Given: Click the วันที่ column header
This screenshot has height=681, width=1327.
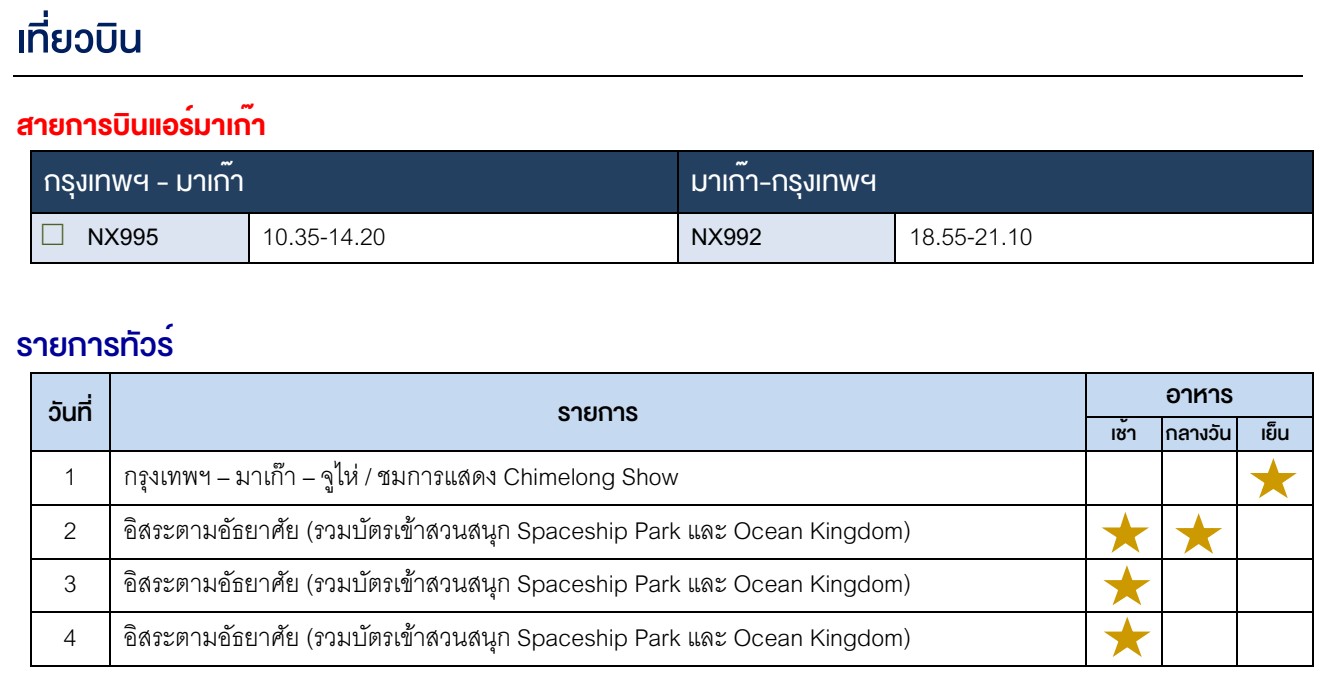Looking at the screenshot, I should click(x=71, y=412).
